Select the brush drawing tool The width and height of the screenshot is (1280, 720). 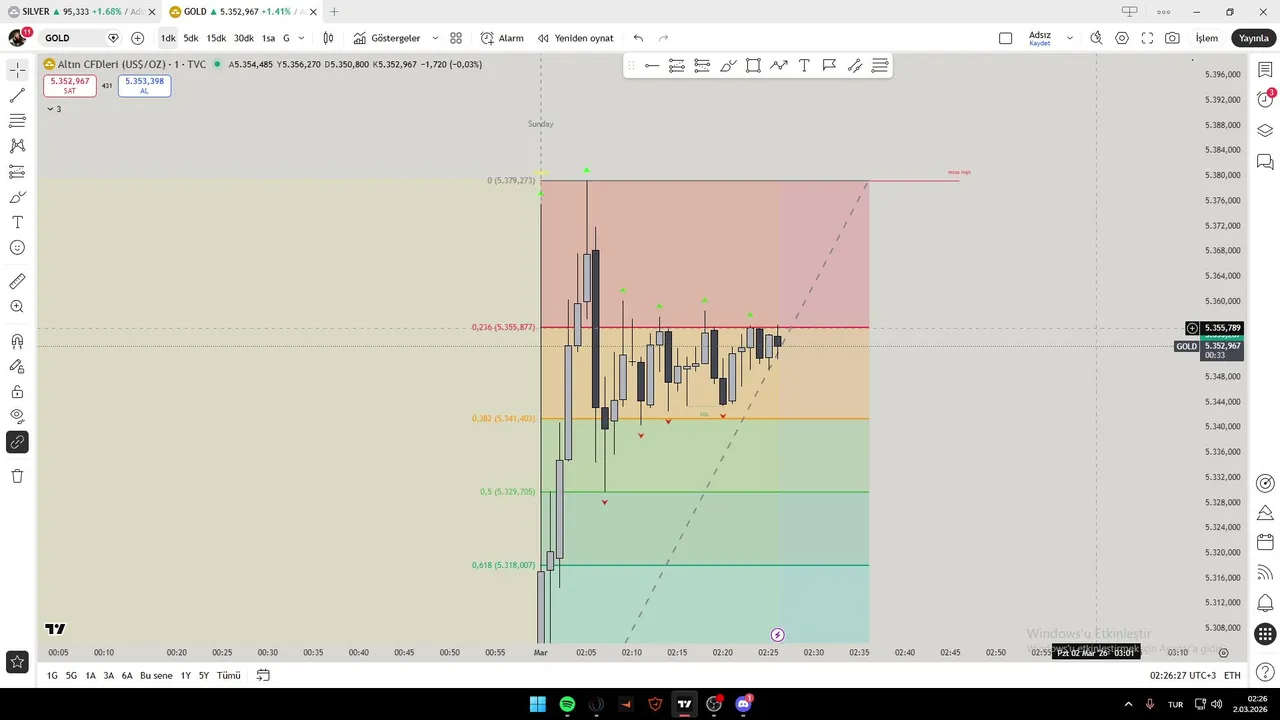coord(17,197)
